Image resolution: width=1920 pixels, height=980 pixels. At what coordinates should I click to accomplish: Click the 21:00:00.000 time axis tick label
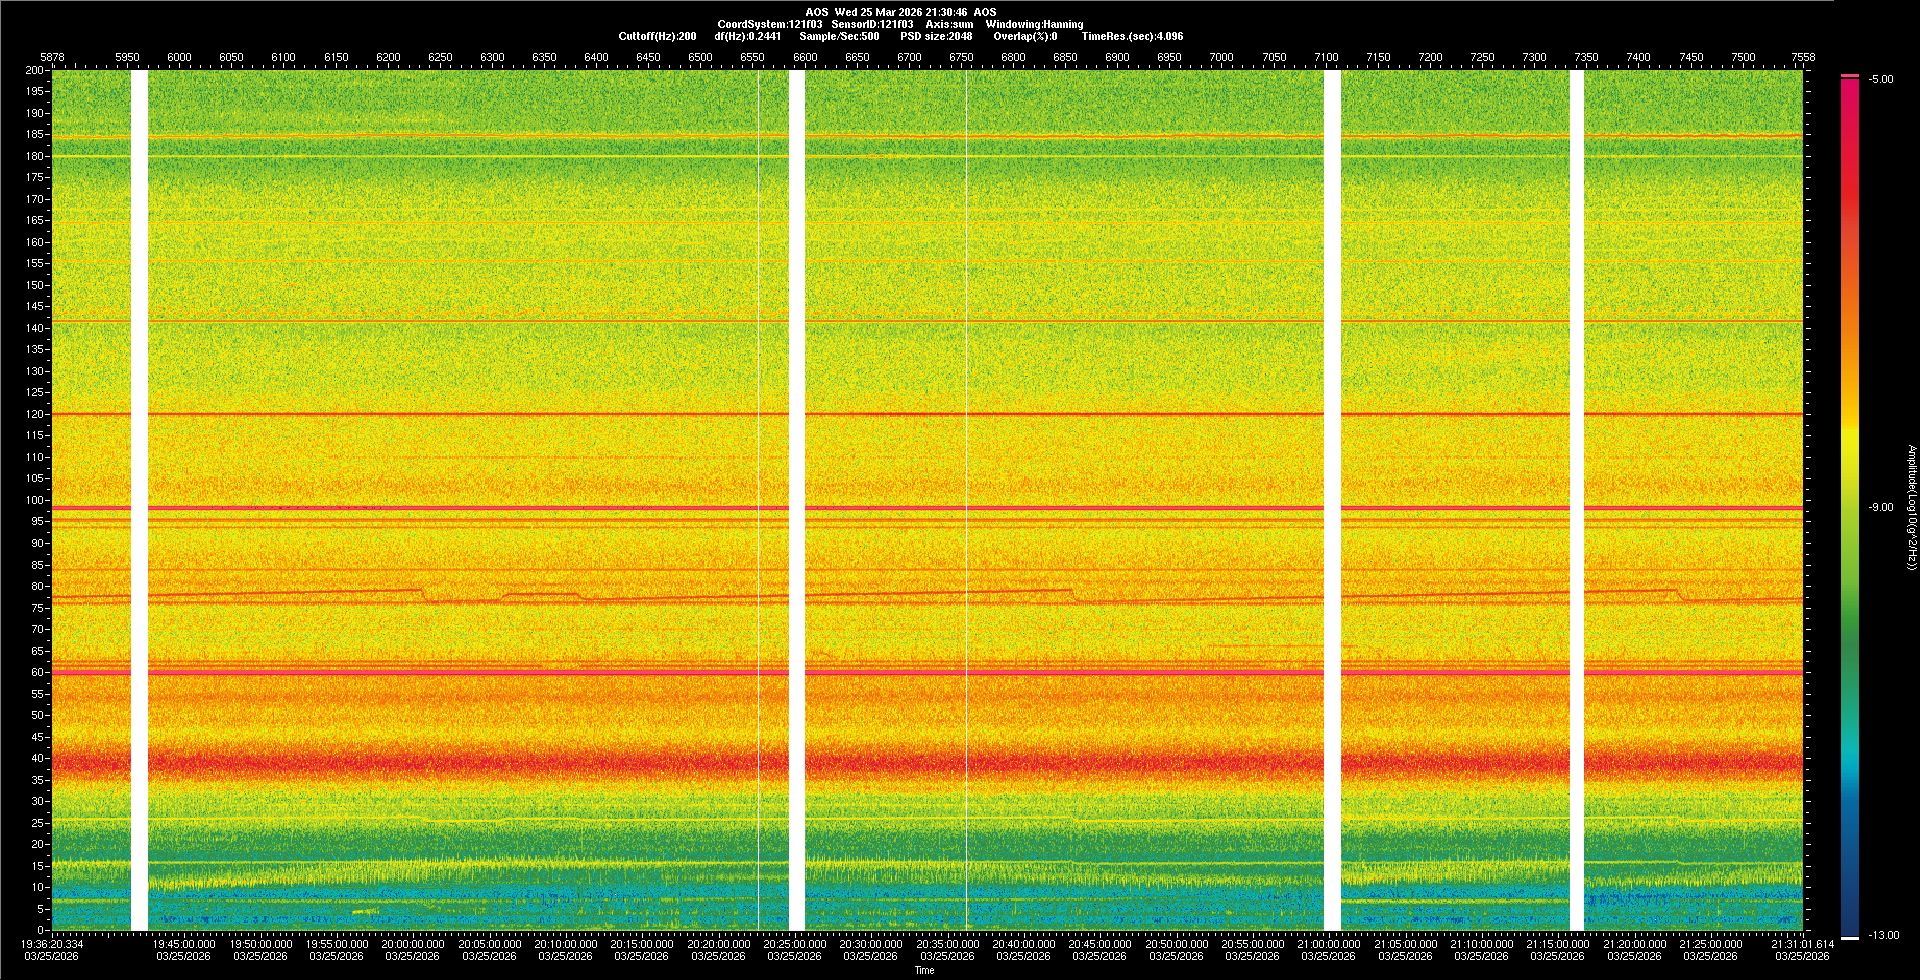[1328, 943]
